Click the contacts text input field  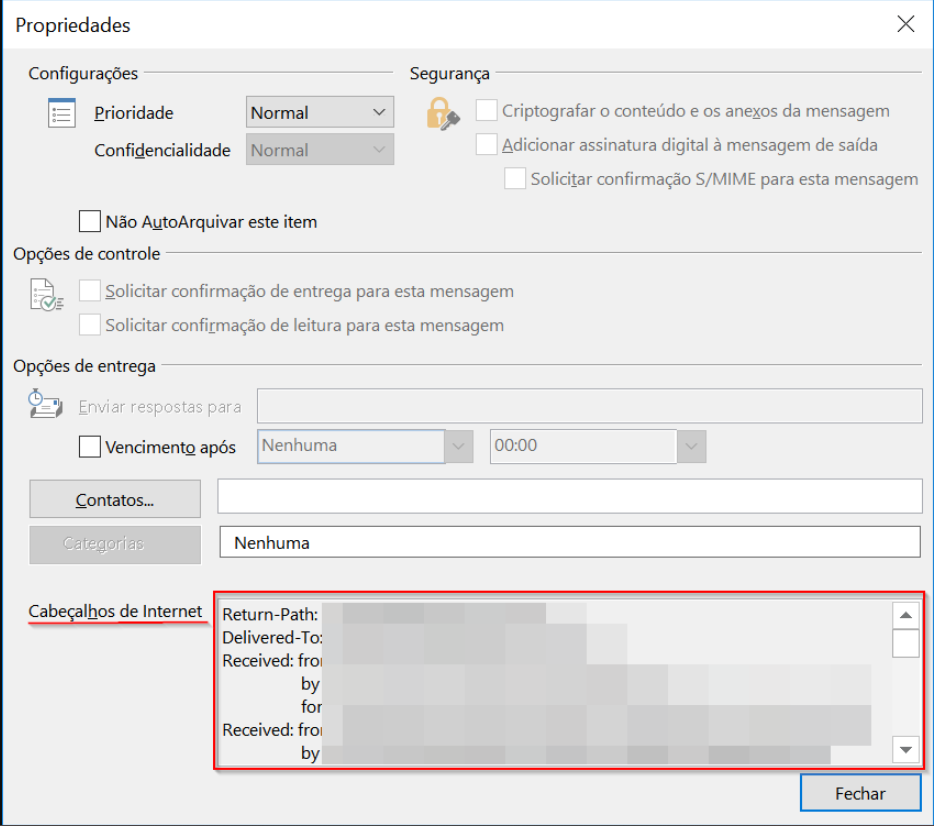click(x=570, y=496)
